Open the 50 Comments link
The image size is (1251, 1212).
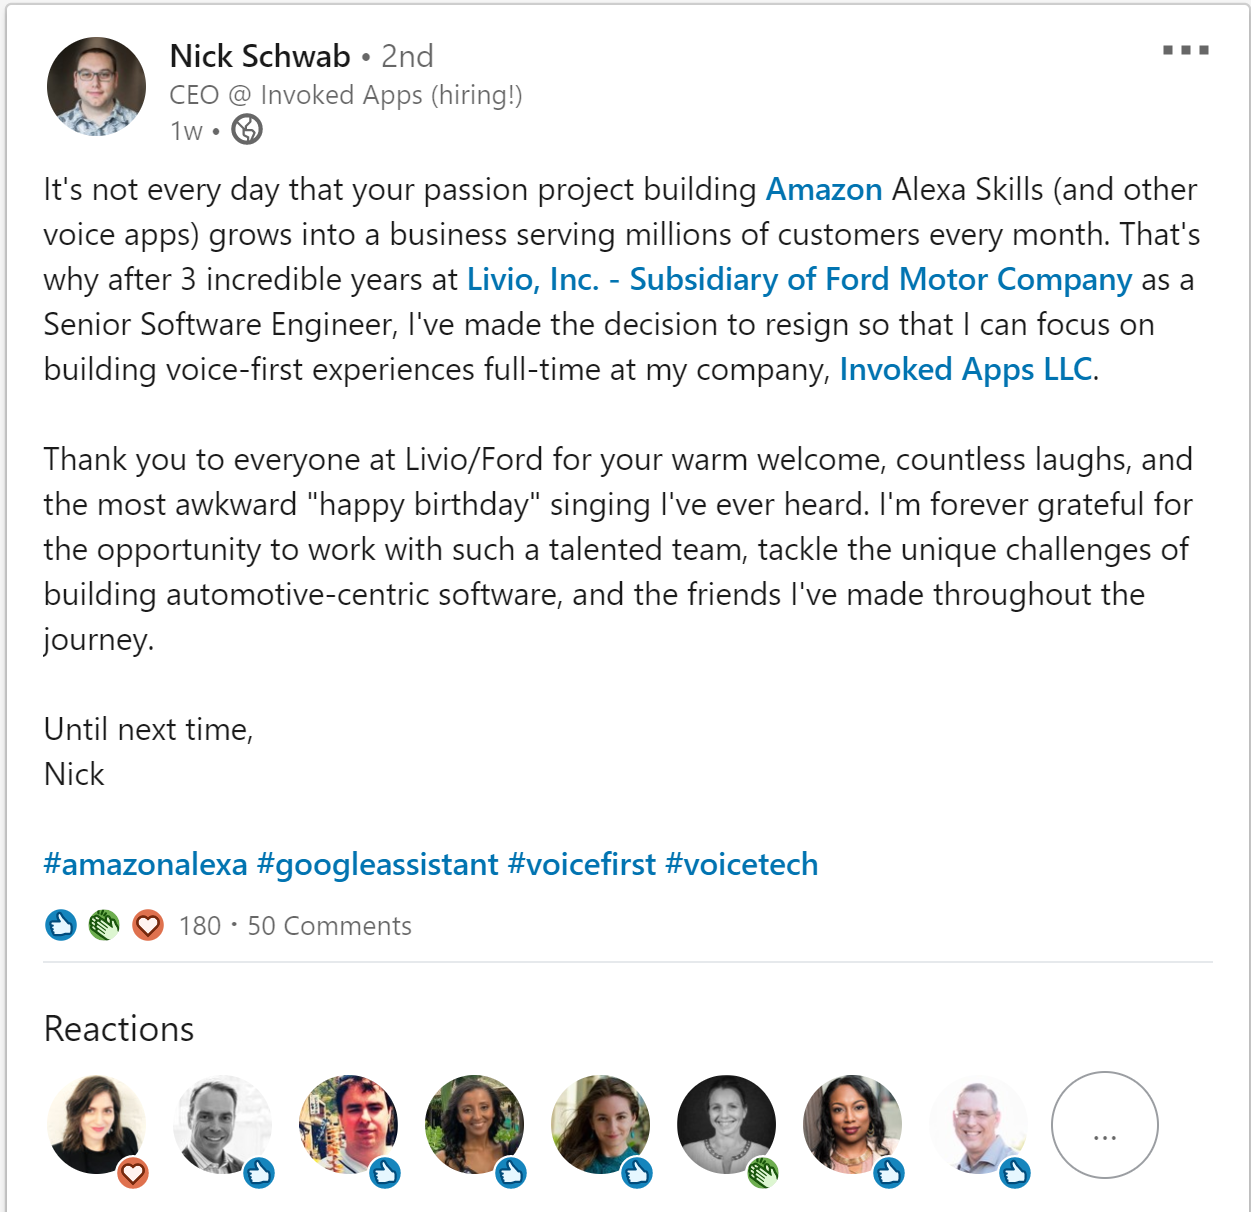coord(329,926)
